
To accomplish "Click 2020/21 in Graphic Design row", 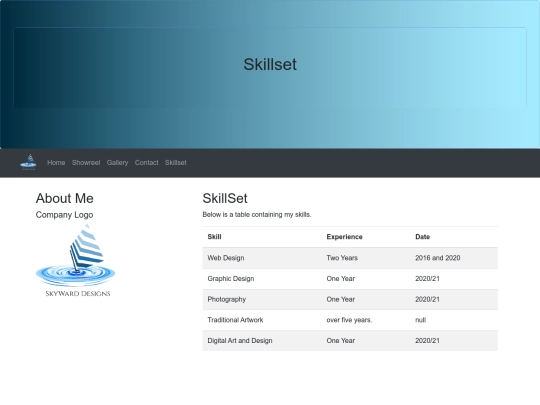I will pos(454,279).
